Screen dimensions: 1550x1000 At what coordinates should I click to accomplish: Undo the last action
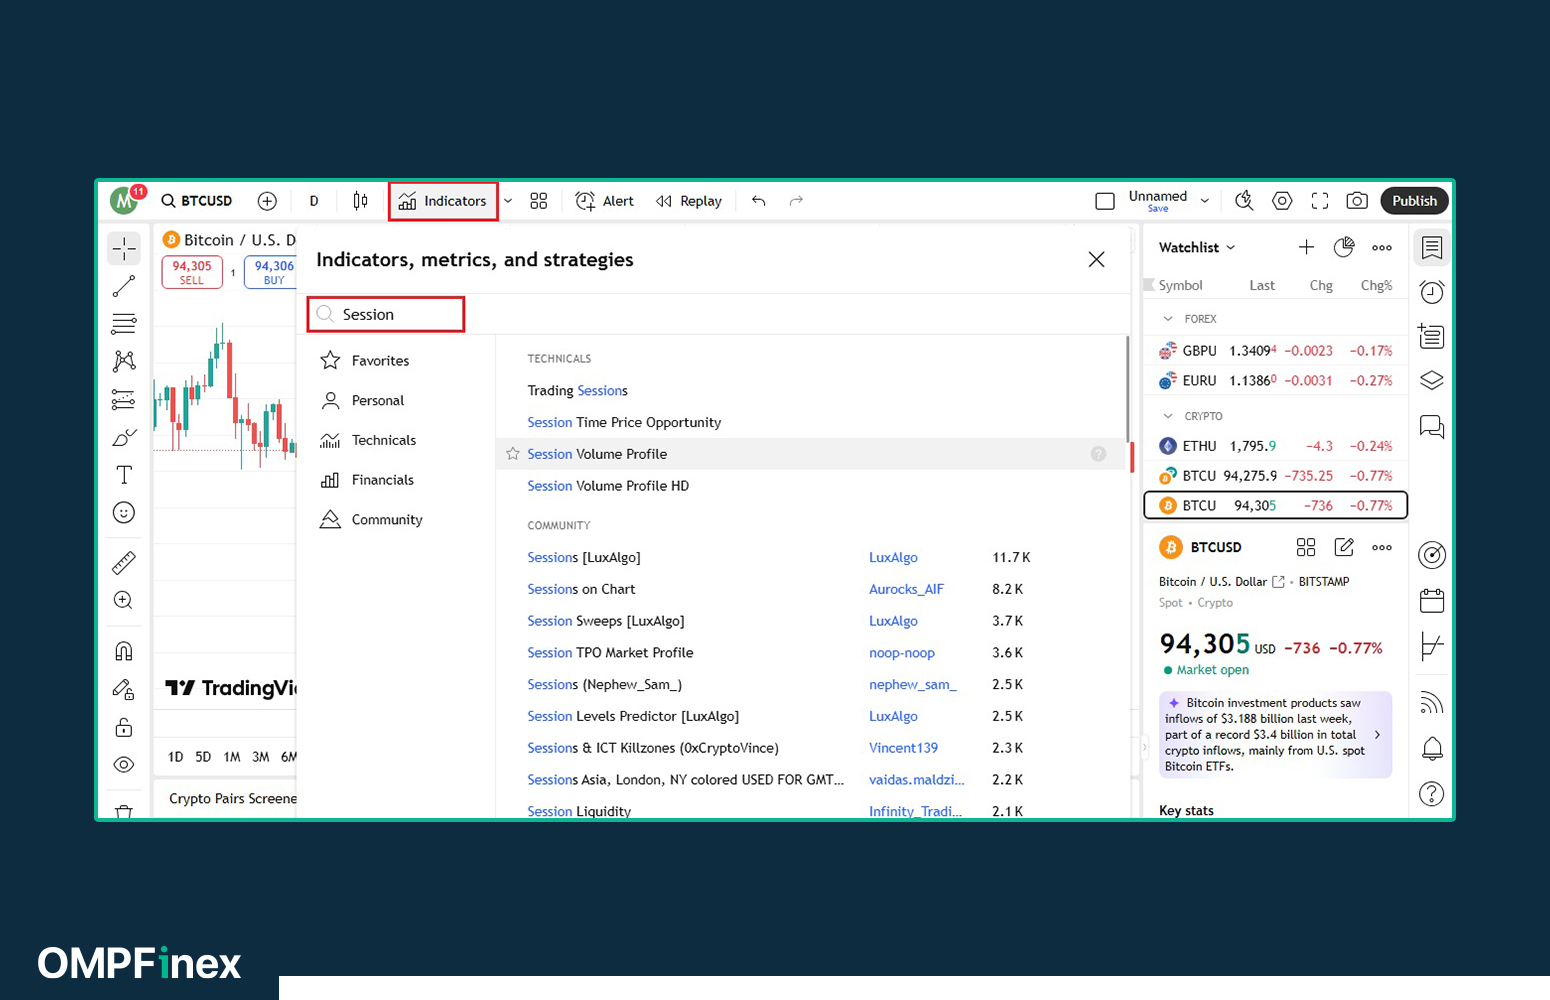759,201
